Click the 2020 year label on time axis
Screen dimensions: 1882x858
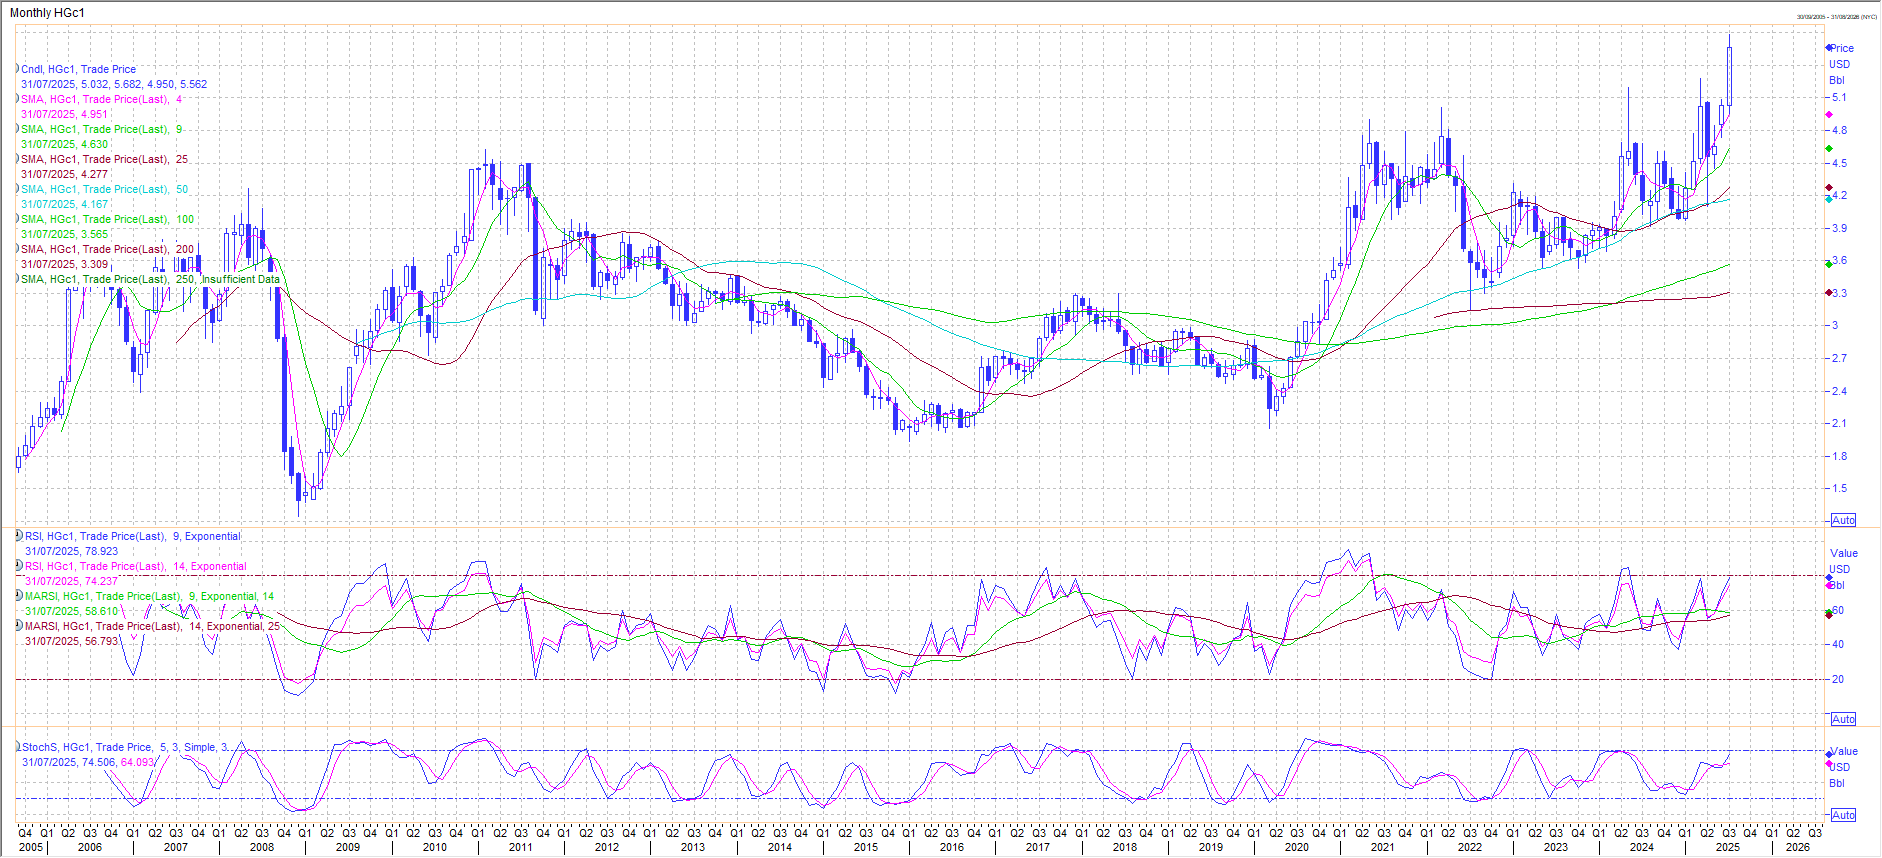click(1296, 847)
